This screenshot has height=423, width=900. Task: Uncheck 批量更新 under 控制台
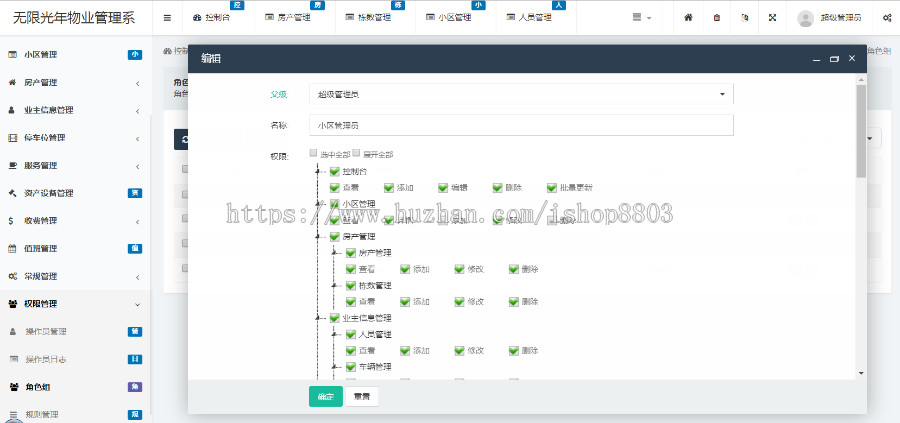(x=552, y=187)
